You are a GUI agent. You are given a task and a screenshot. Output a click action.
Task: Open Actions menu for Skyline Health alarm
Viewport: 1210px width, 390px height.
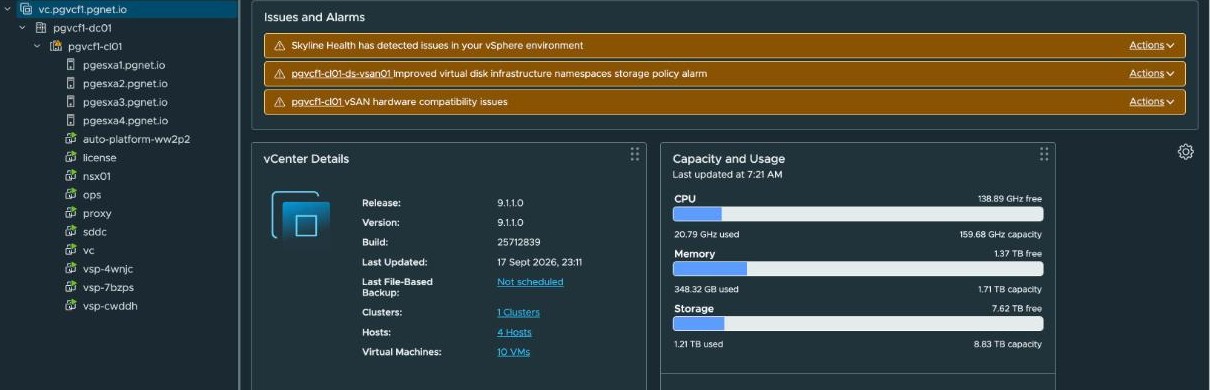pyautogui.click(x=1152, y=45)
